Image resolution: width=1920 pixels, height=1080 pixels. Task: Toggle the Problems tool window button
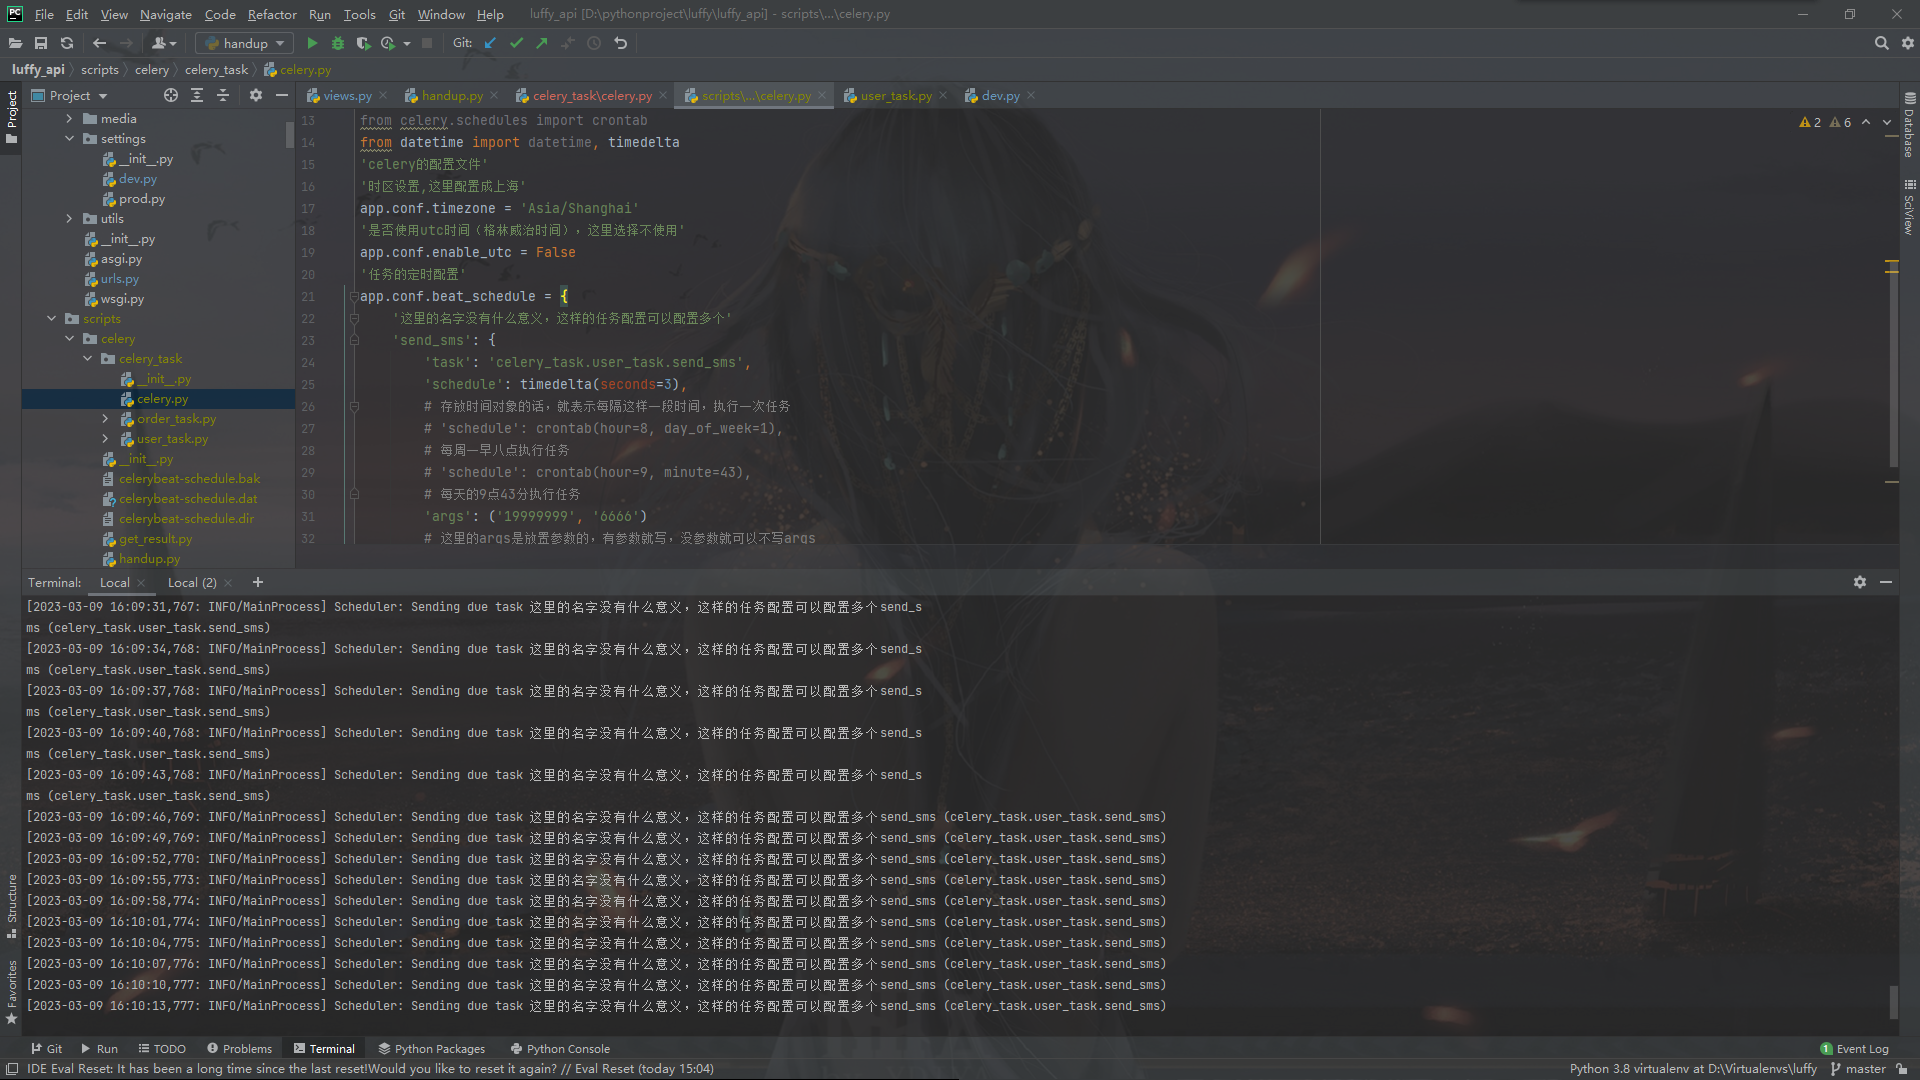point(239,1048)
